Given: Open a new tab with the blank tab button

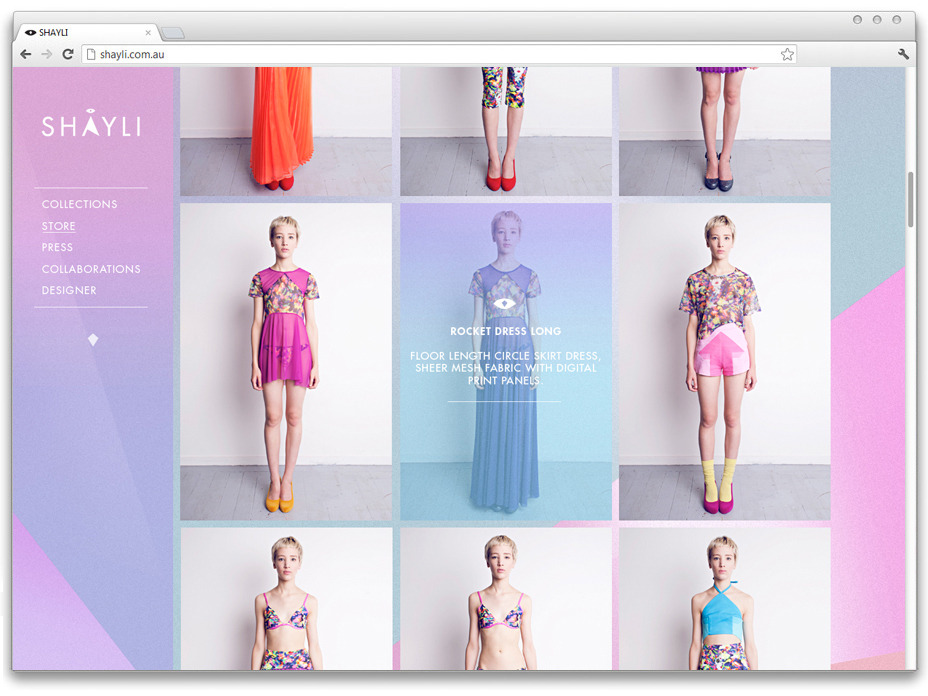Looking at the screenshot, I should (x=173, y=33).
